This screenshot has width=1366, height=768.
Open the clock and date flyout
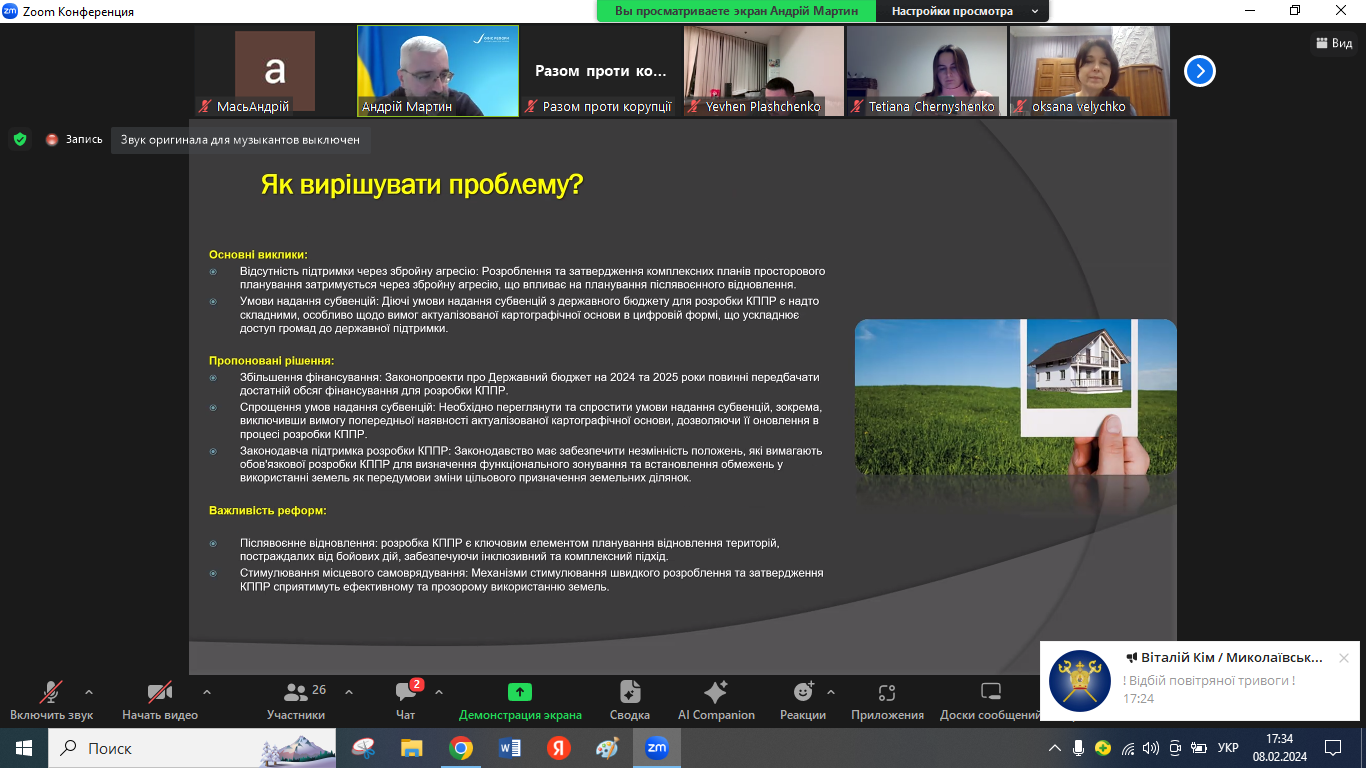(1279, 748)
